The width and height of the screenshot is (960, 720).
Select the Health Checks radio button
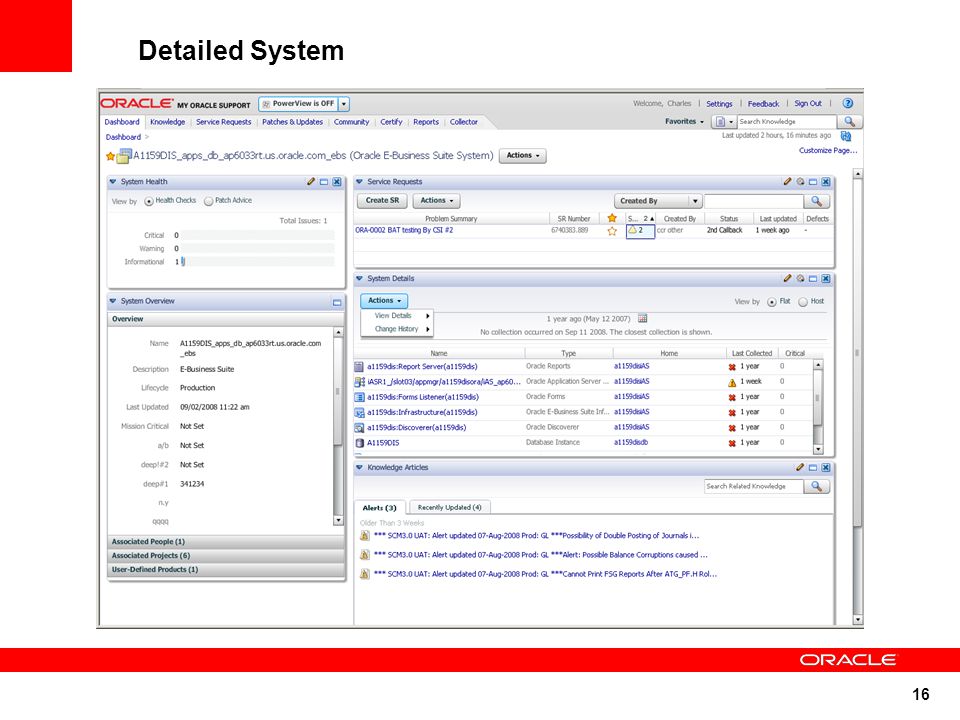tap(149, 201)
